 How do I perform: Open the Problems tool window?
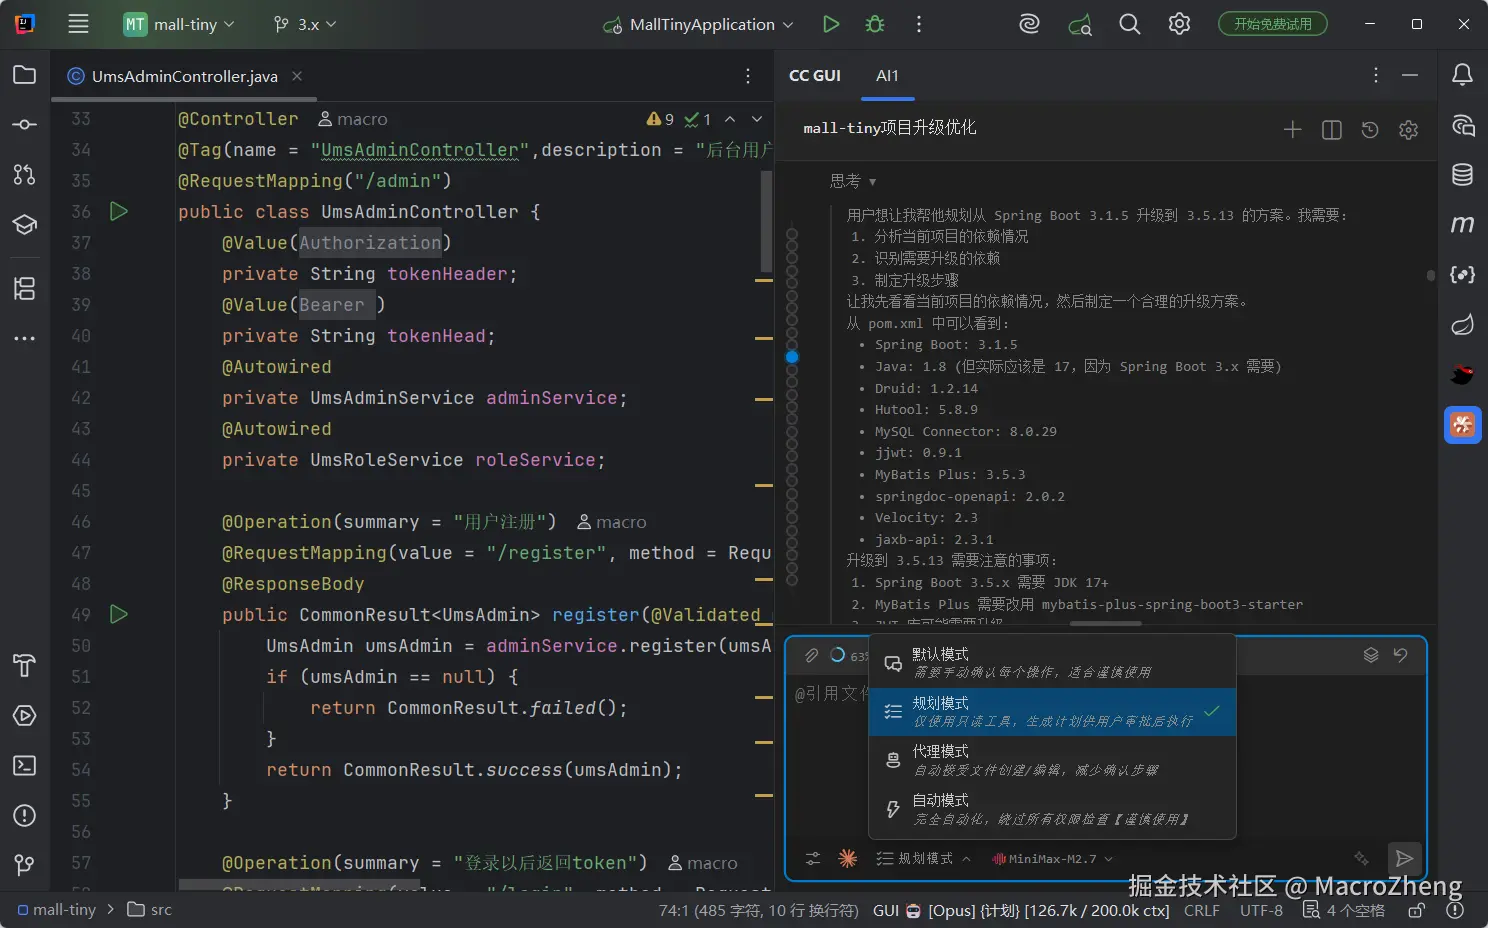coord(25,815)
